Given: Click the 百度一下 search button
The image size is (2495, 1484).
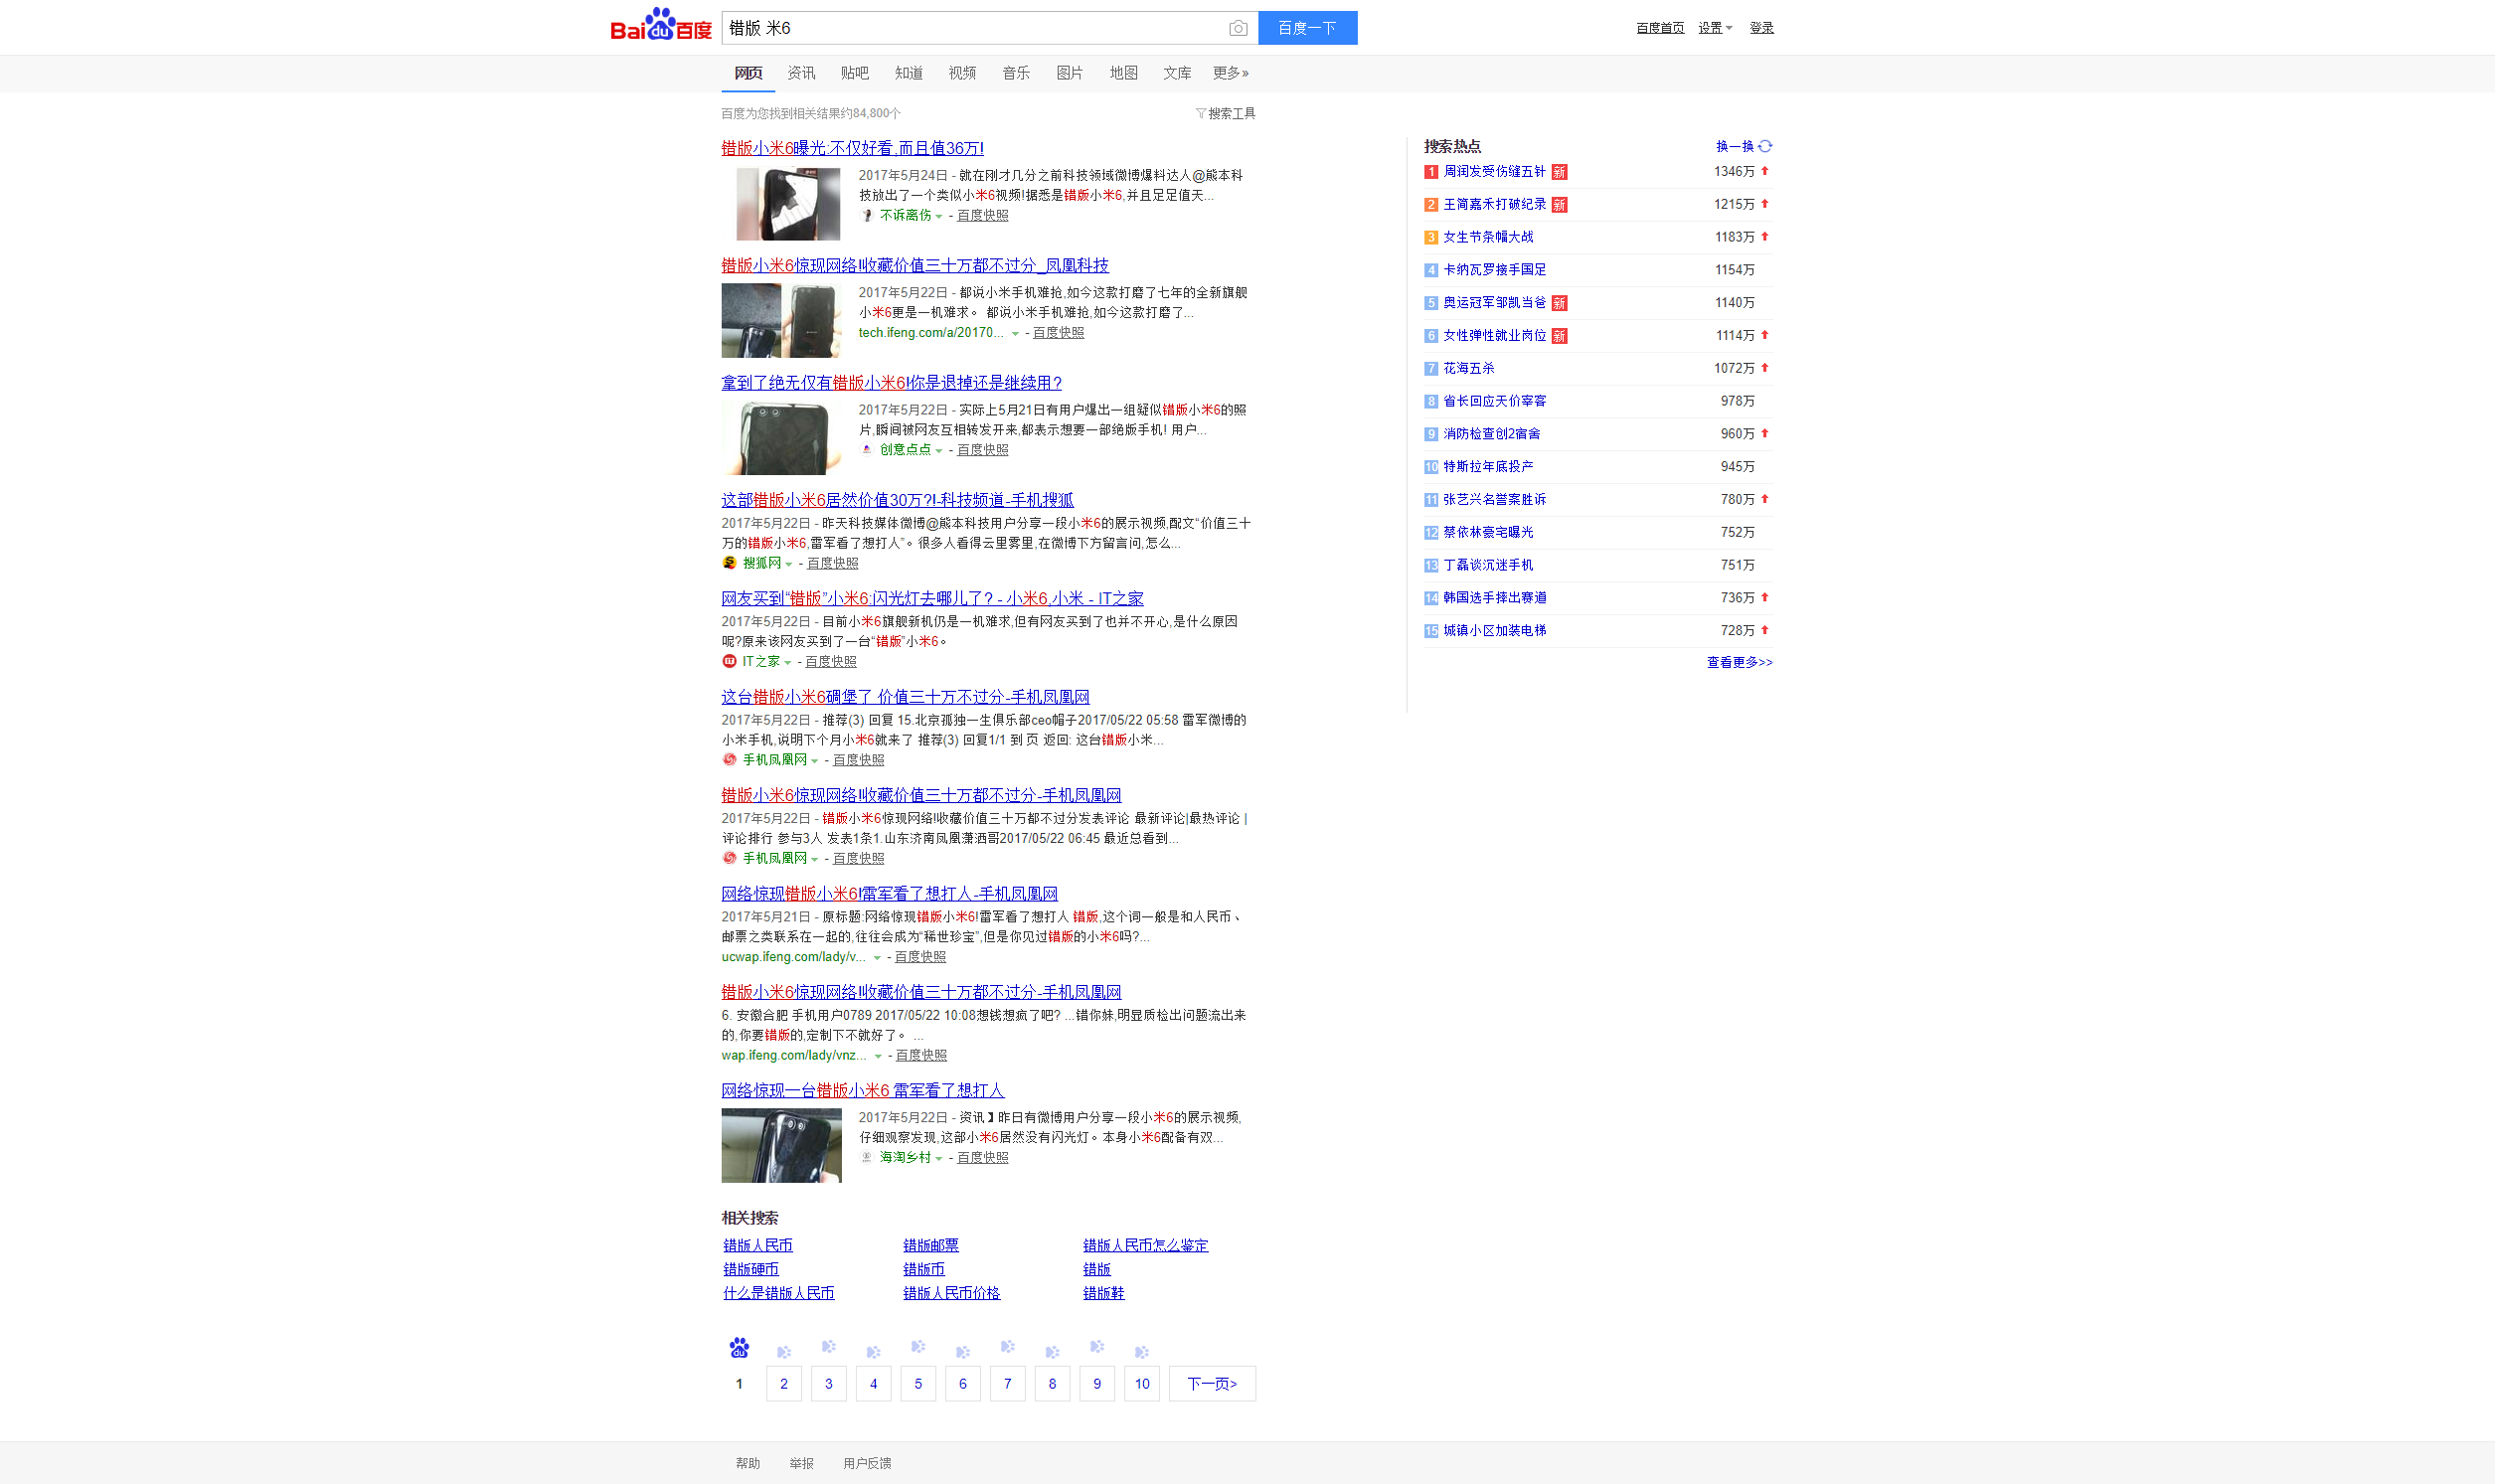Looking at the screenshot, I should coord(1308,28).
